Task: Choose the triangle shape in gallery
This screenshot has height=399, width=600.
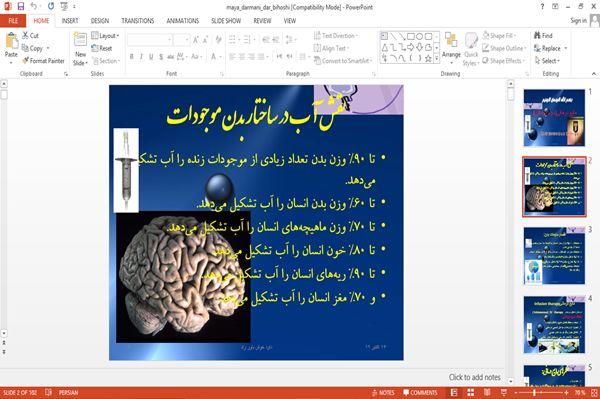Action: point(385,47)
